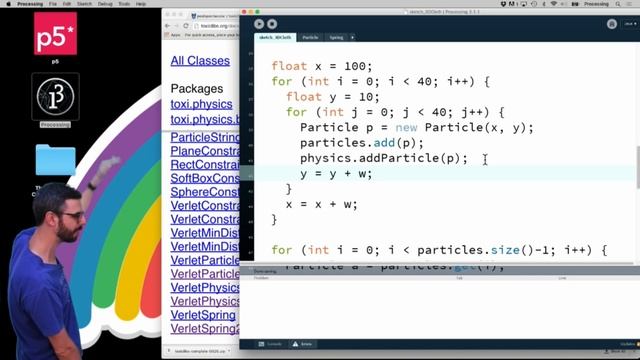Open the toxi.physics.b package link
The width and height of the screenshot is (640, 360).
click(205, 120)
